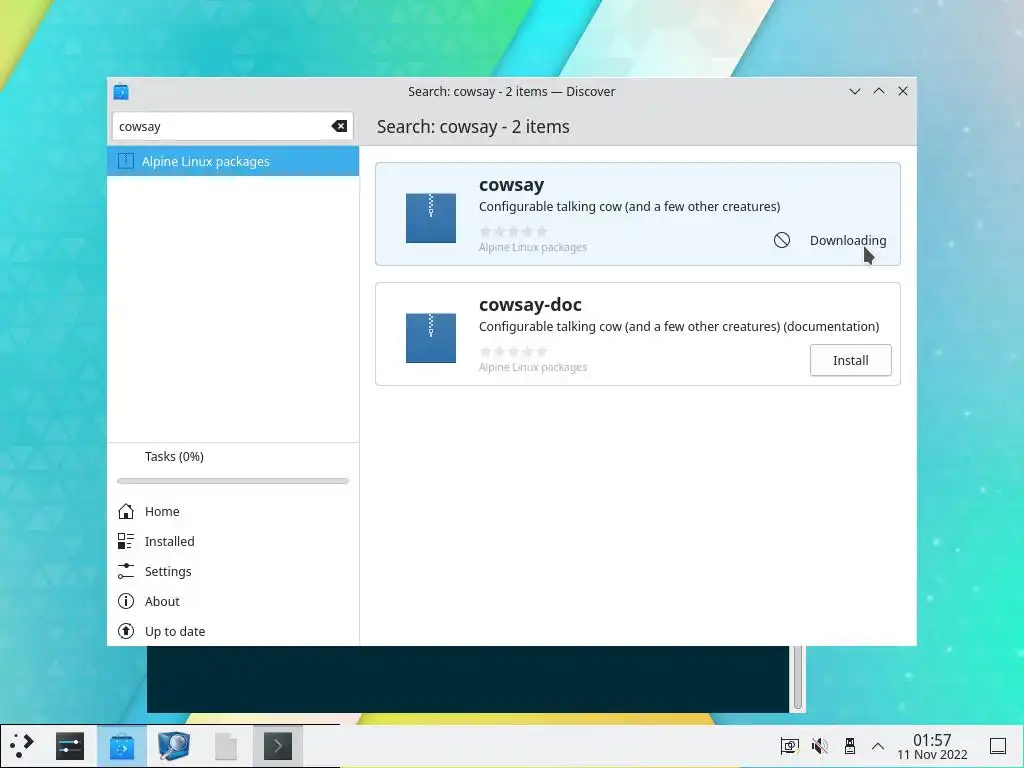Click the Up to date arrow icon
This screenshot has width=1024, height=768.
point(126,632)
